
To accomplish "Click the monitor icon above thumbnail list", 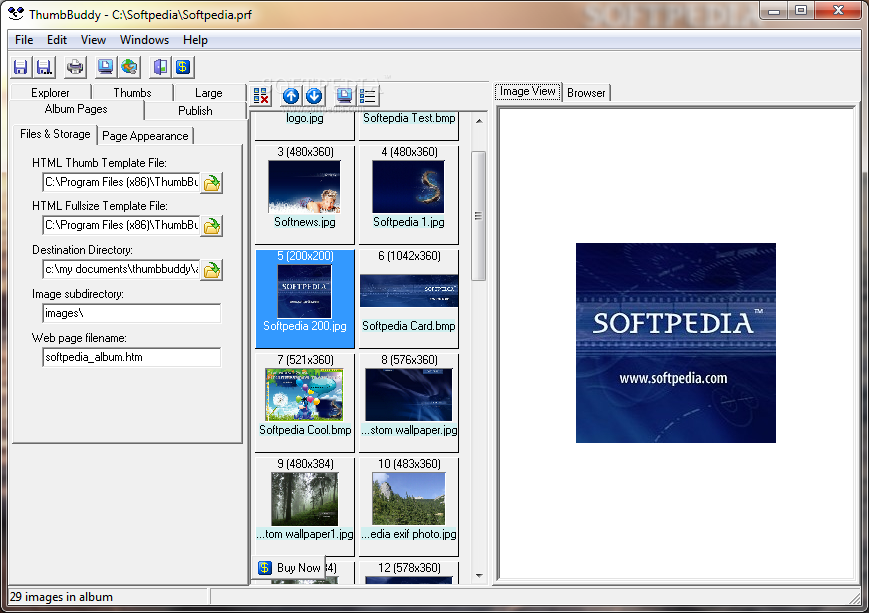I will click(344, 96).
